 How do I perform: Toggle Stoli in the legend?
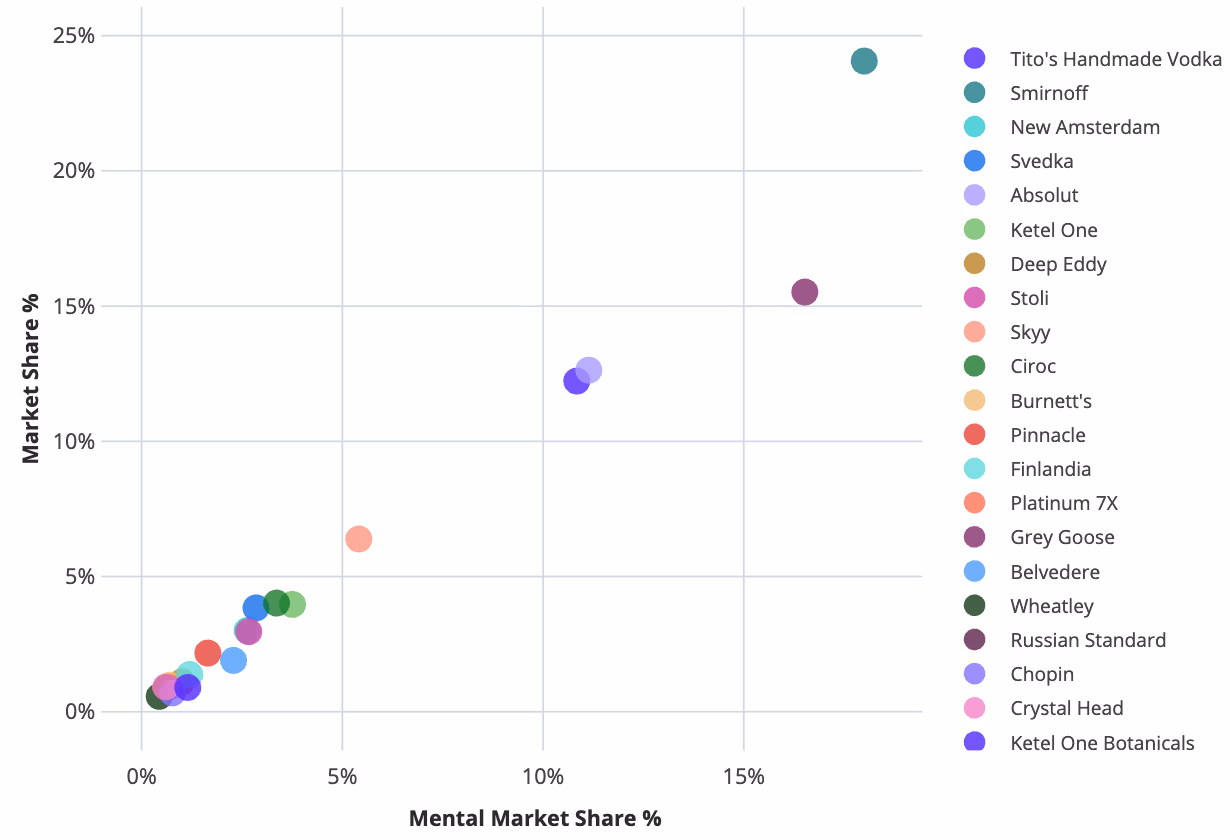pos(1029,298)
